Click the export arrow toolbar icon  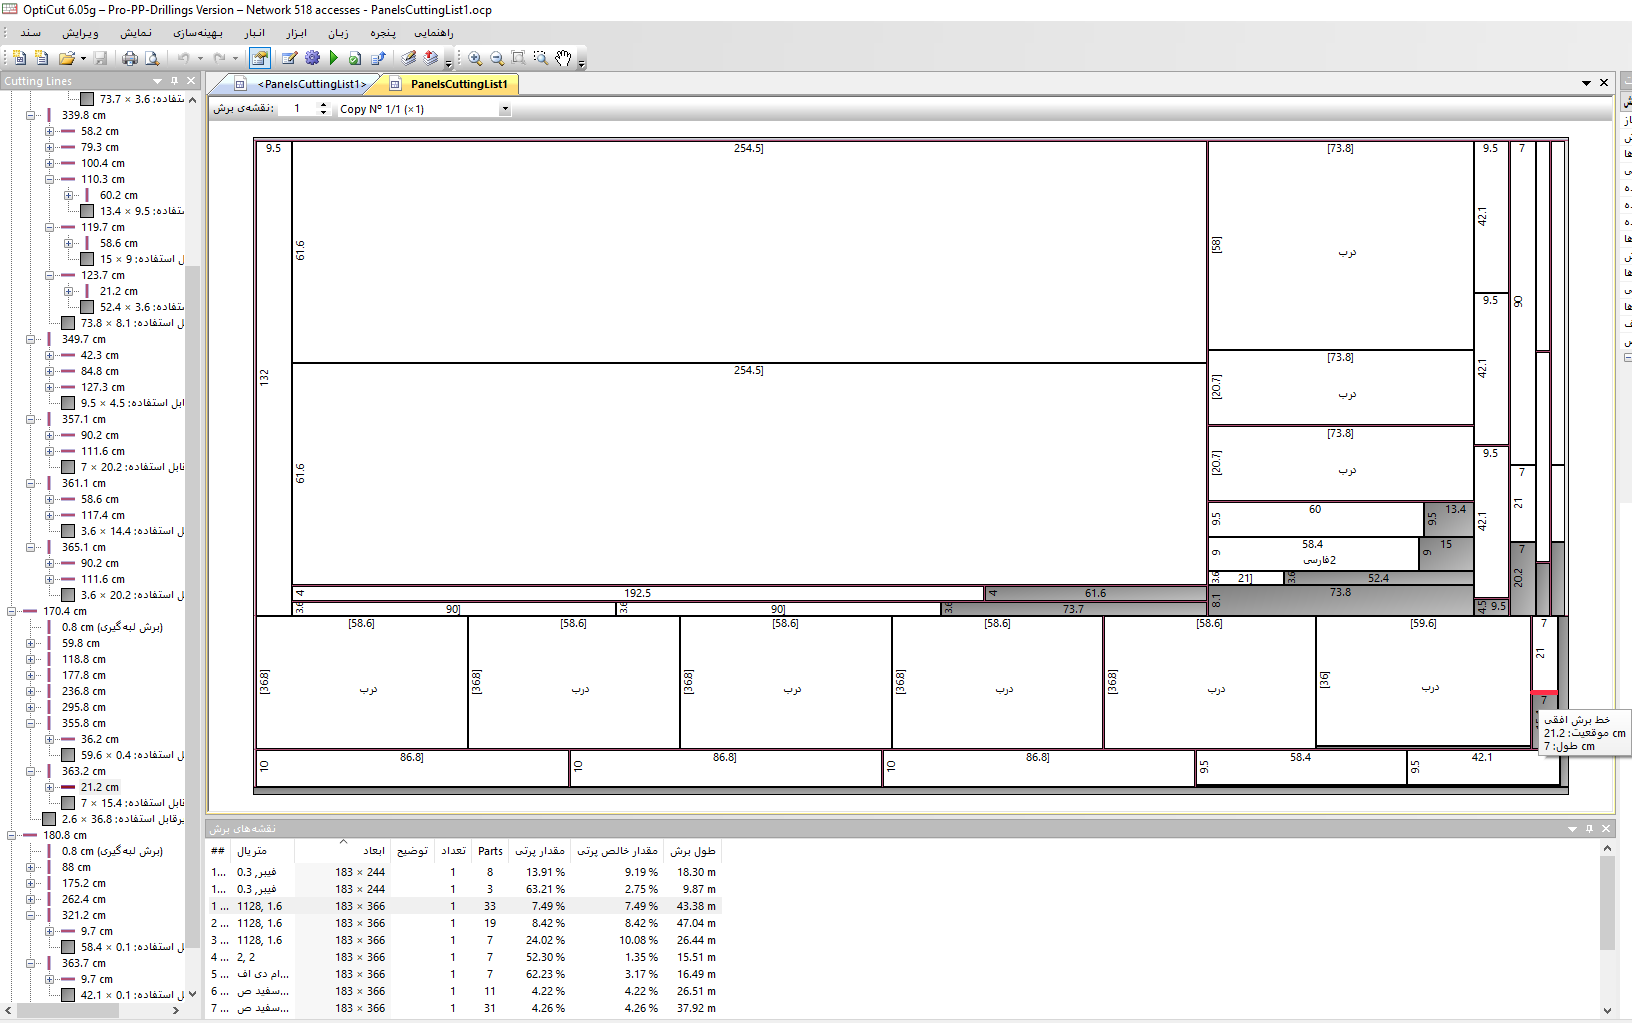378,58
